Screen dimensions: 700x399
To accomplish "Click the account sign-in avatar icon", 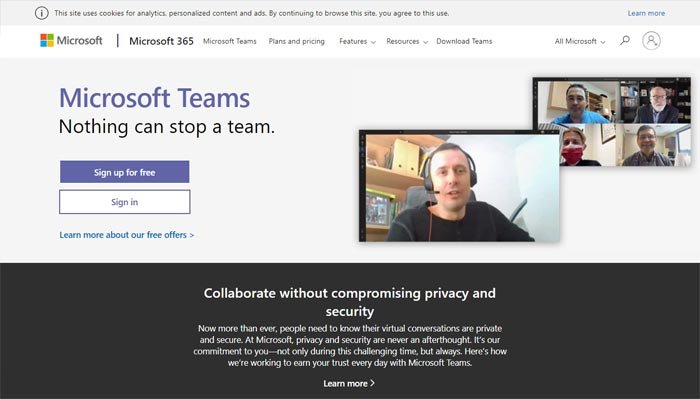I will (x=651, y=41).
